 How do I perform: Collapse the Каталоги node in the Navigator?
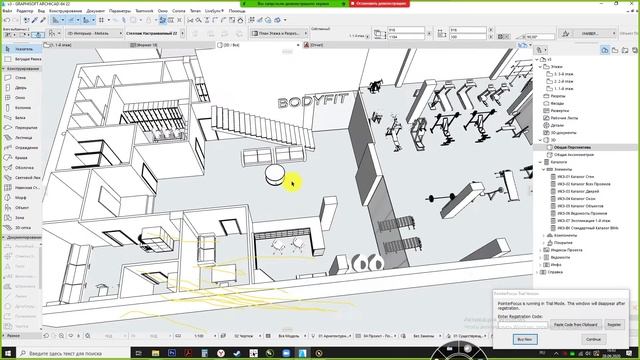tap(540, 162)
